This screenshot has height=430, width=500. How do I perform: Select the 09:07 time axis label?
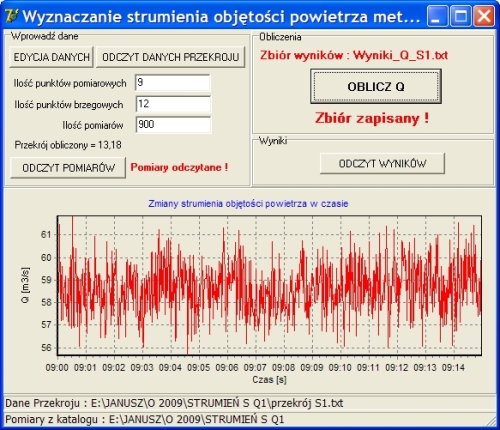[255, 368]
